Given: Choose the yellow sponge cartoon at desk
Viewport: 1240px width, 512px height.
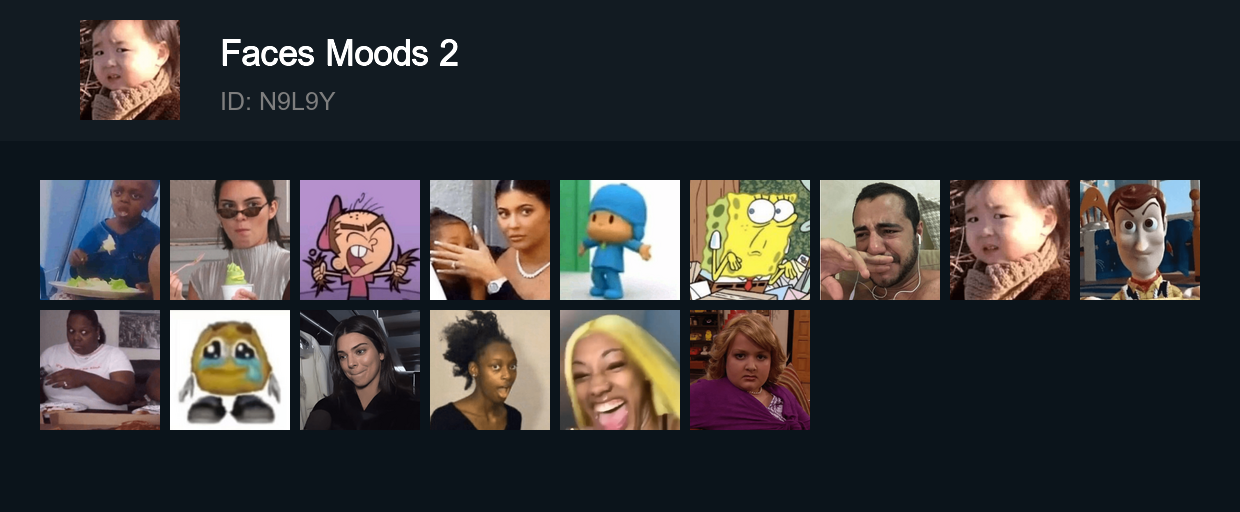Looking at the screenshot, I should [x=750, y=240].
